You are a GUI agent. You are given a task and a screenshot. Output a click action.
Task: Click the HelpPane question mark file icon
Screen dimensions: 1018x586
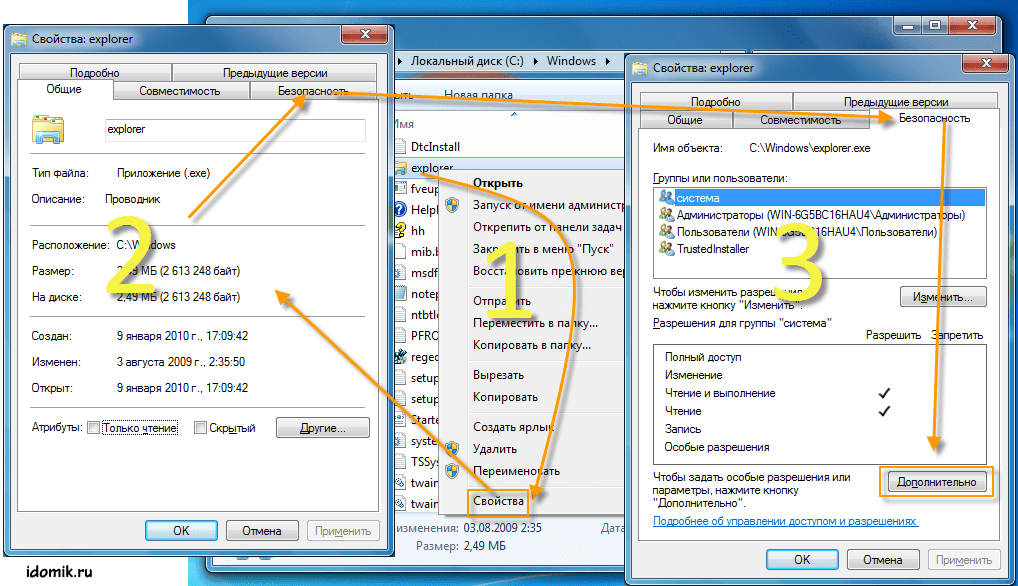[x=401, y=210]
